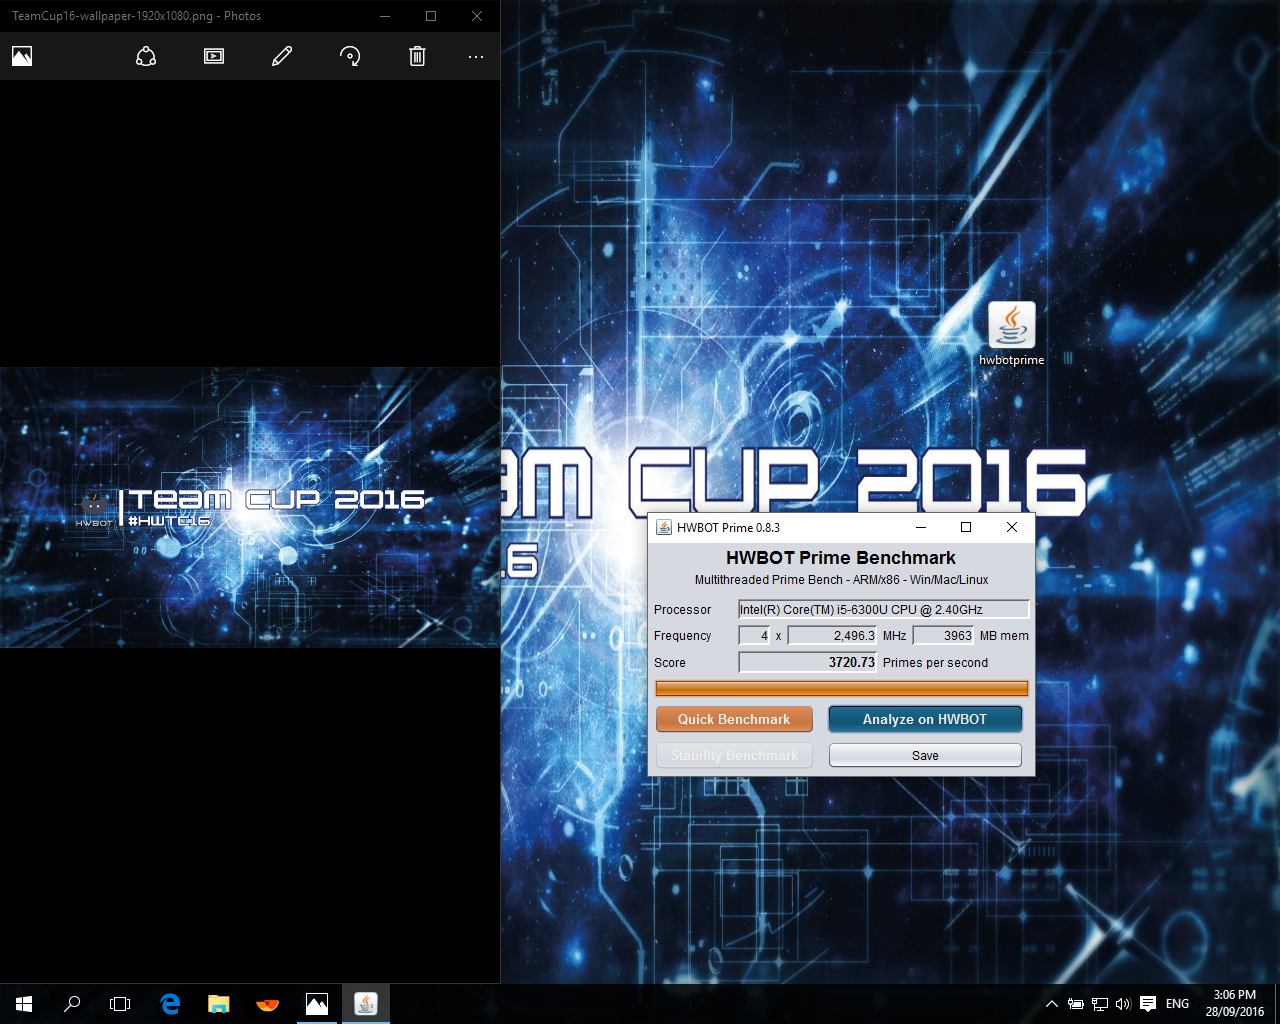Rotate the image in Photos
The image size is (1280, 1024).
pyautogui.click(x=350, y=56)
